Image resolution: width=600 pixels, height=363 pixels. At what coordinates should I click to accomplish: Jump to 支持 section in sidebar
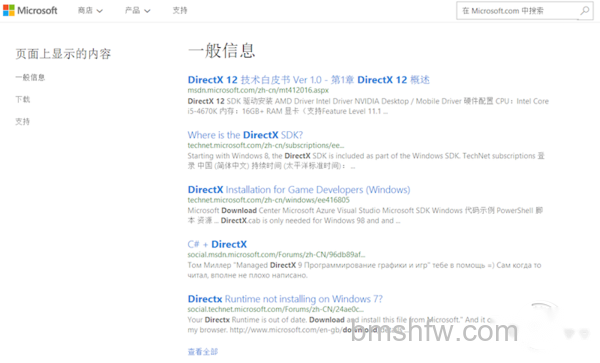23,122
